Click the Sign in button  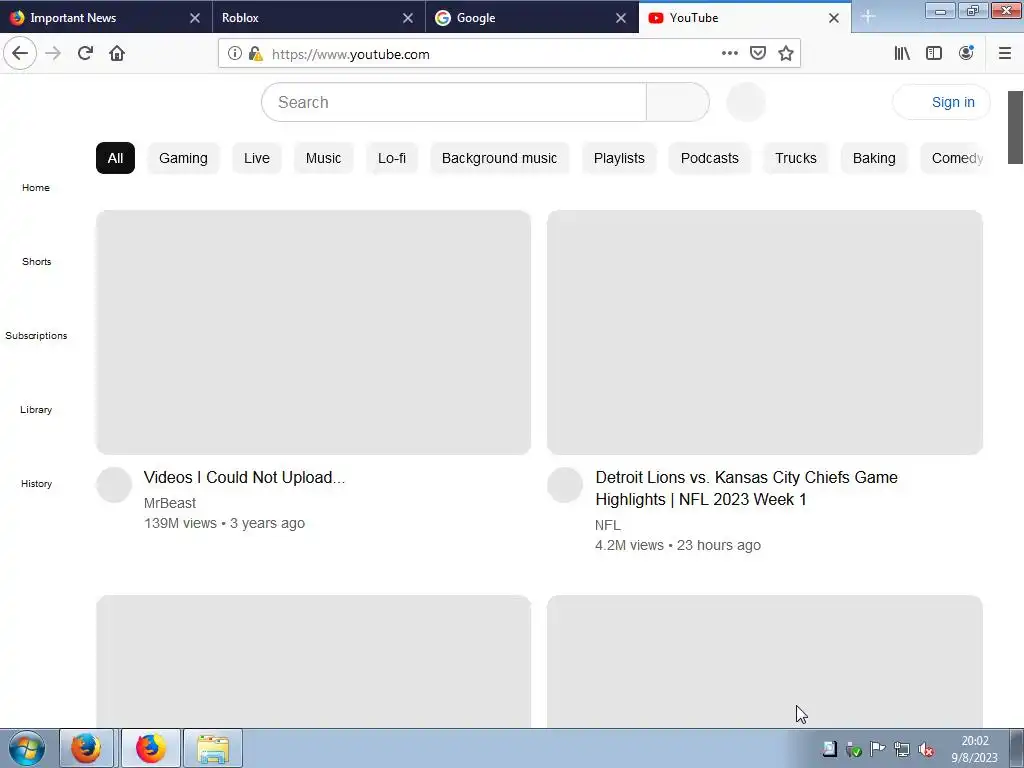click(941, 102)
